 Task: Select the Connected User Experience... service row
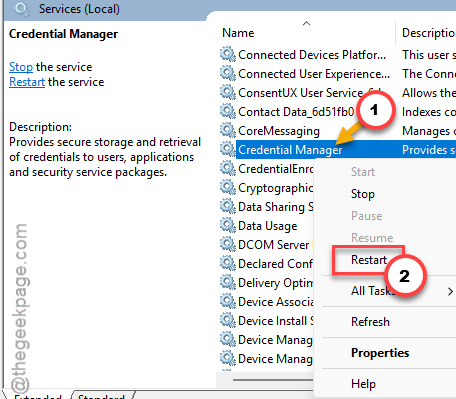[314, 74]
